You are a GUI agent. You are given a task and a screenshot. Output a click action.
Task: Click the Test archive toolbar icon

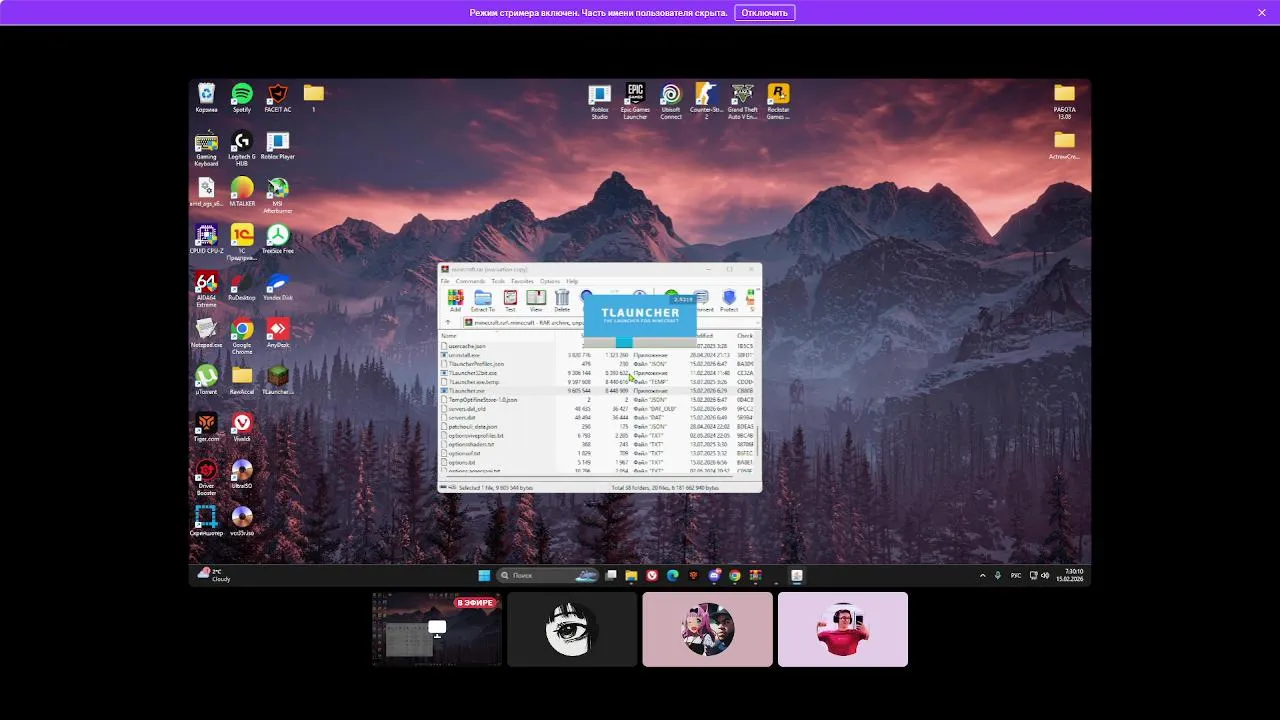(x=510, y=300)
